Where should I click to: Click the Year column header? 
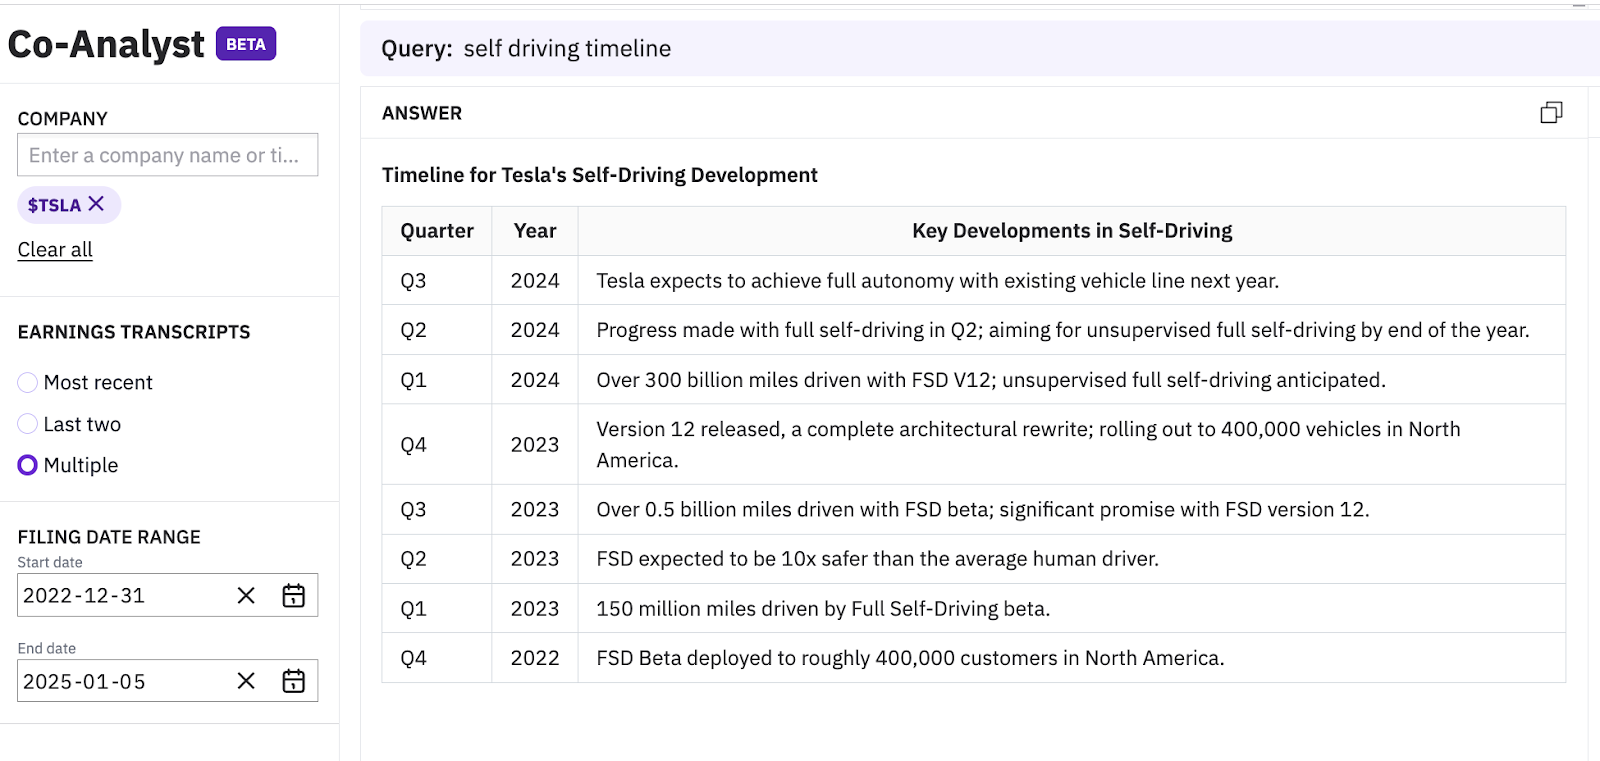click(535, 231)
